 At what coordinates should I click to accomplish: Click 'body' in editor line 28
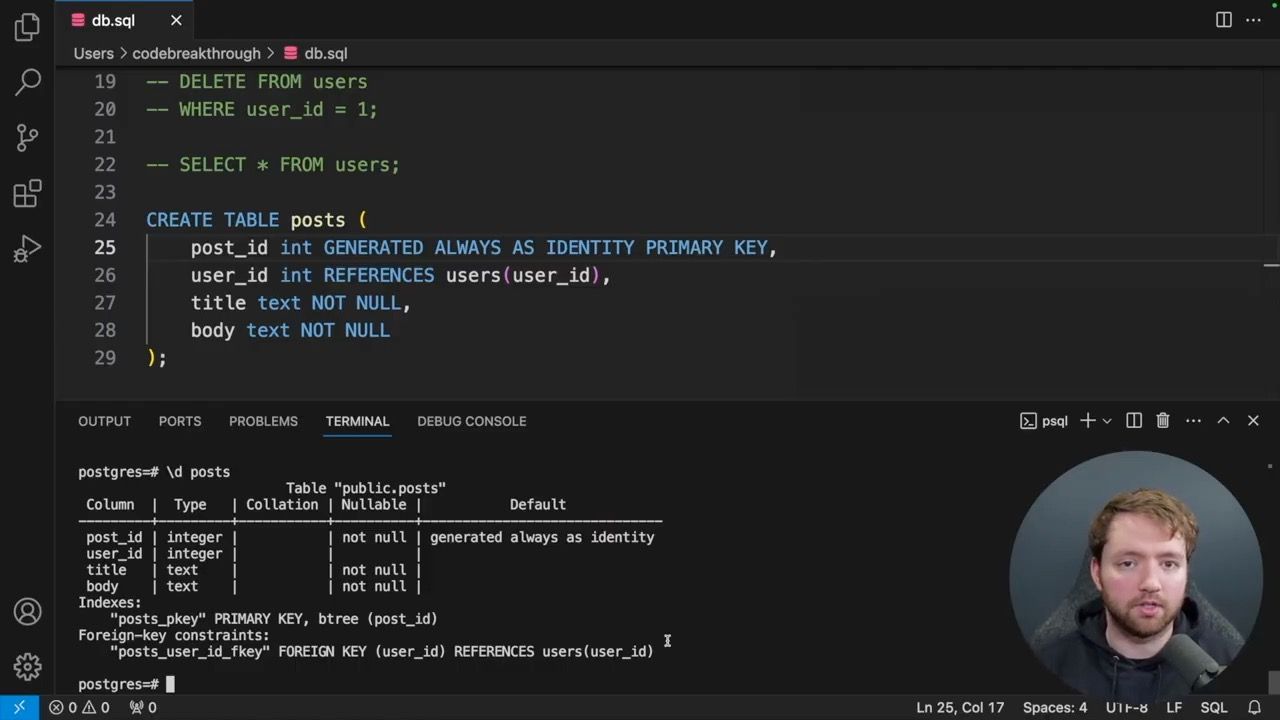coord(212,330)
